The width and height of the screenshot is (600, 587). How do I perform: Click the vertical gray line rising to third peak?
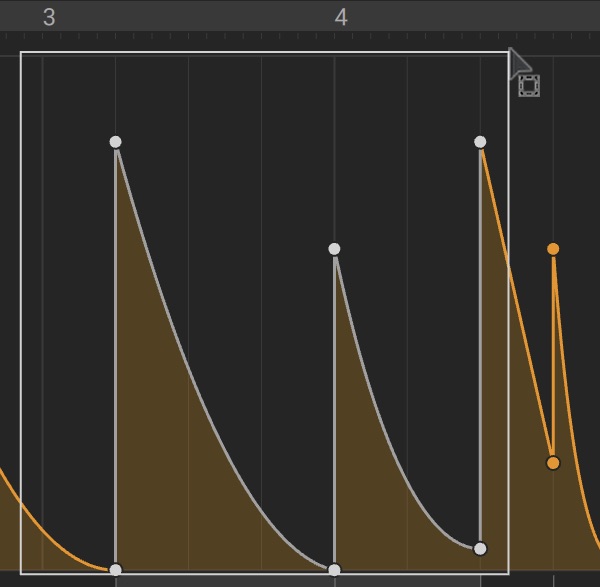[x=480, y=344]
